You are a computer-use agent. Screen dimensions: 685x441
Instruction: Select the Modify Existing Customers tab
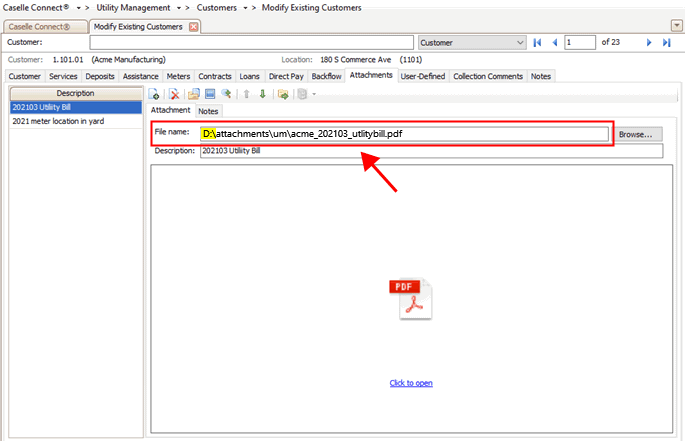click(x=138, y=27)
